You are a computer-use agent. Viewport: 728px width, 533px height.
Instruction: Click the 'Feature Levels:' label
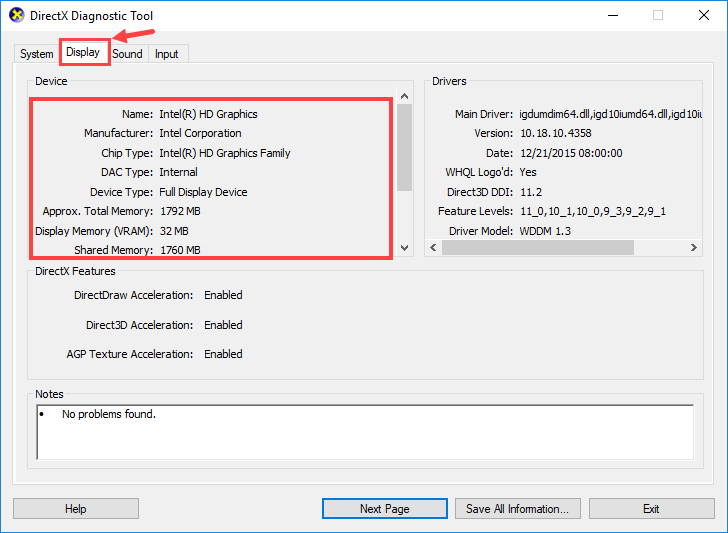tap(475, 211)
